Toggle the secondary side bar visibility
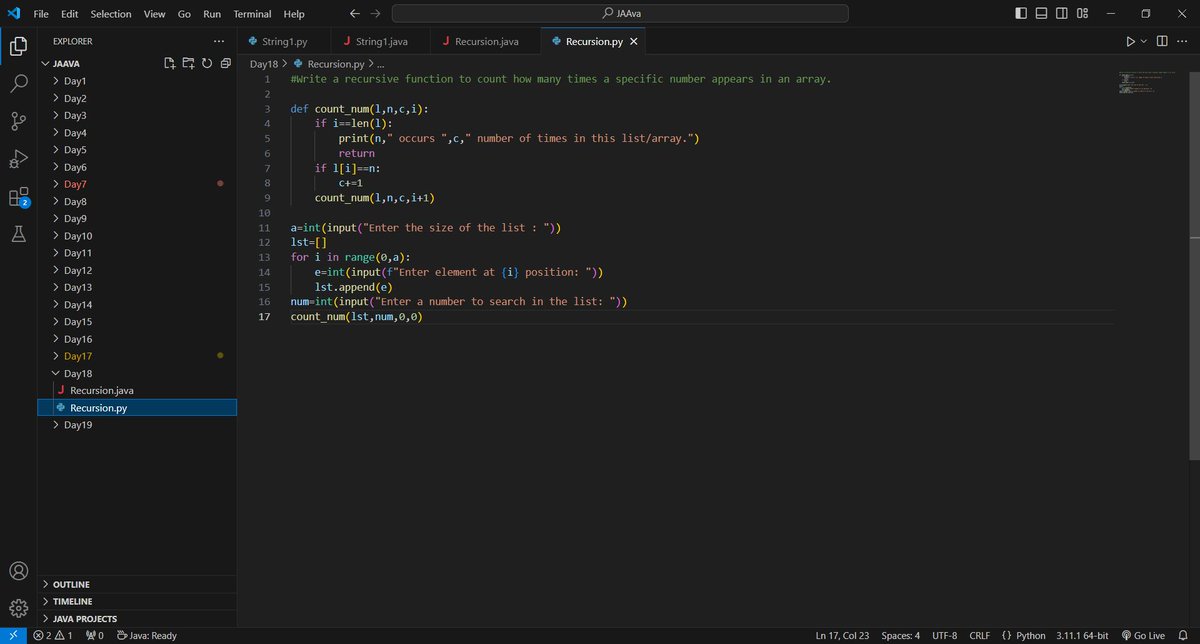 coord(1061,13)
